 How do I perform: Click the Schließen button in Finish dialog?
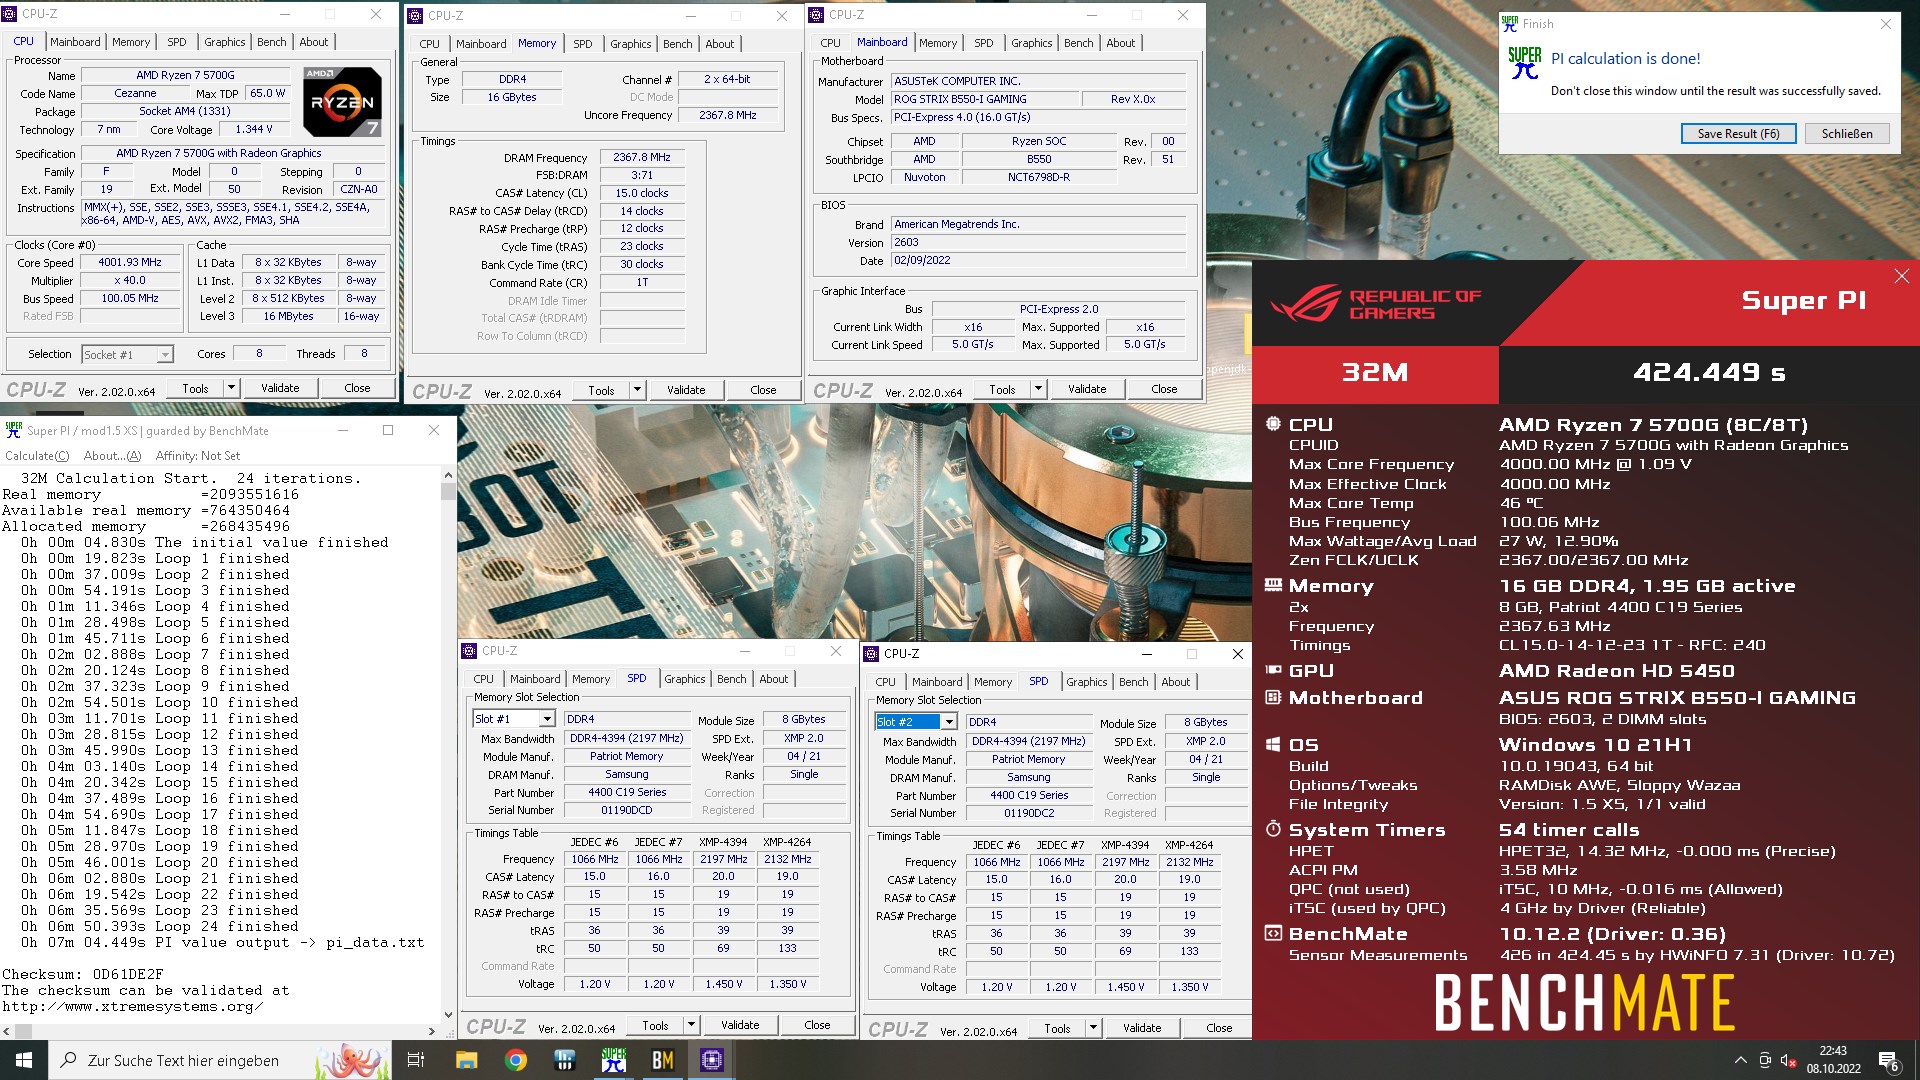click(1846, 134)
